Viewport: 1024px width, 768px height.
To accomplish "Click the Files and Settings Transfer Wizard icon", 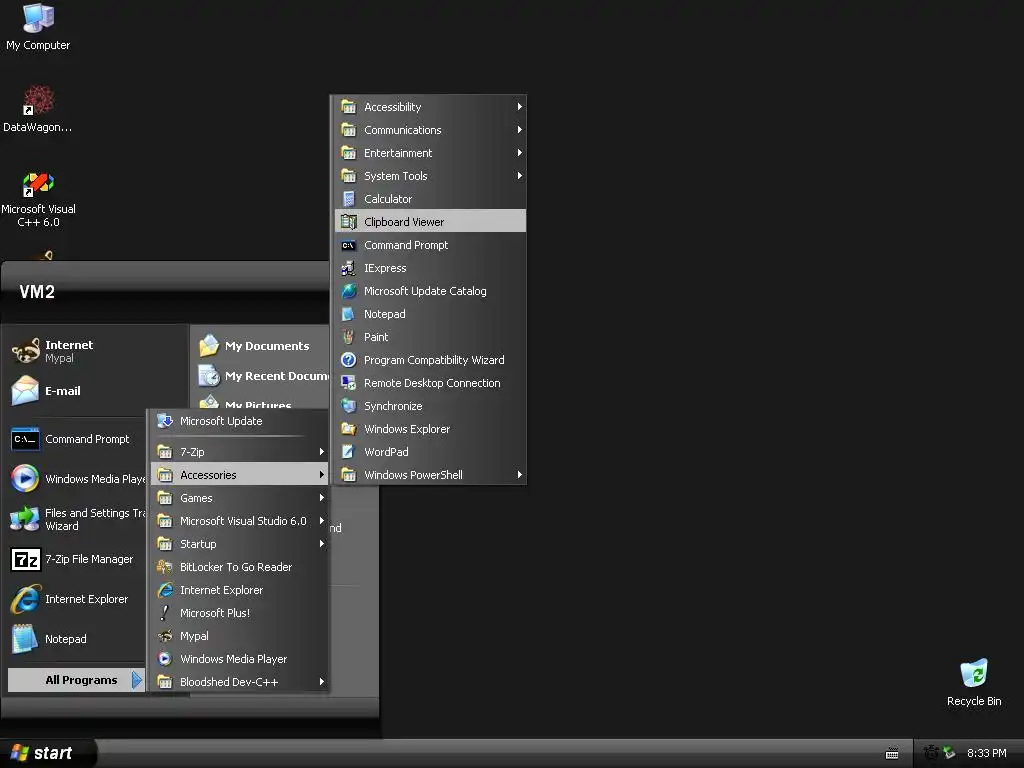I will (x=25, y=519).
